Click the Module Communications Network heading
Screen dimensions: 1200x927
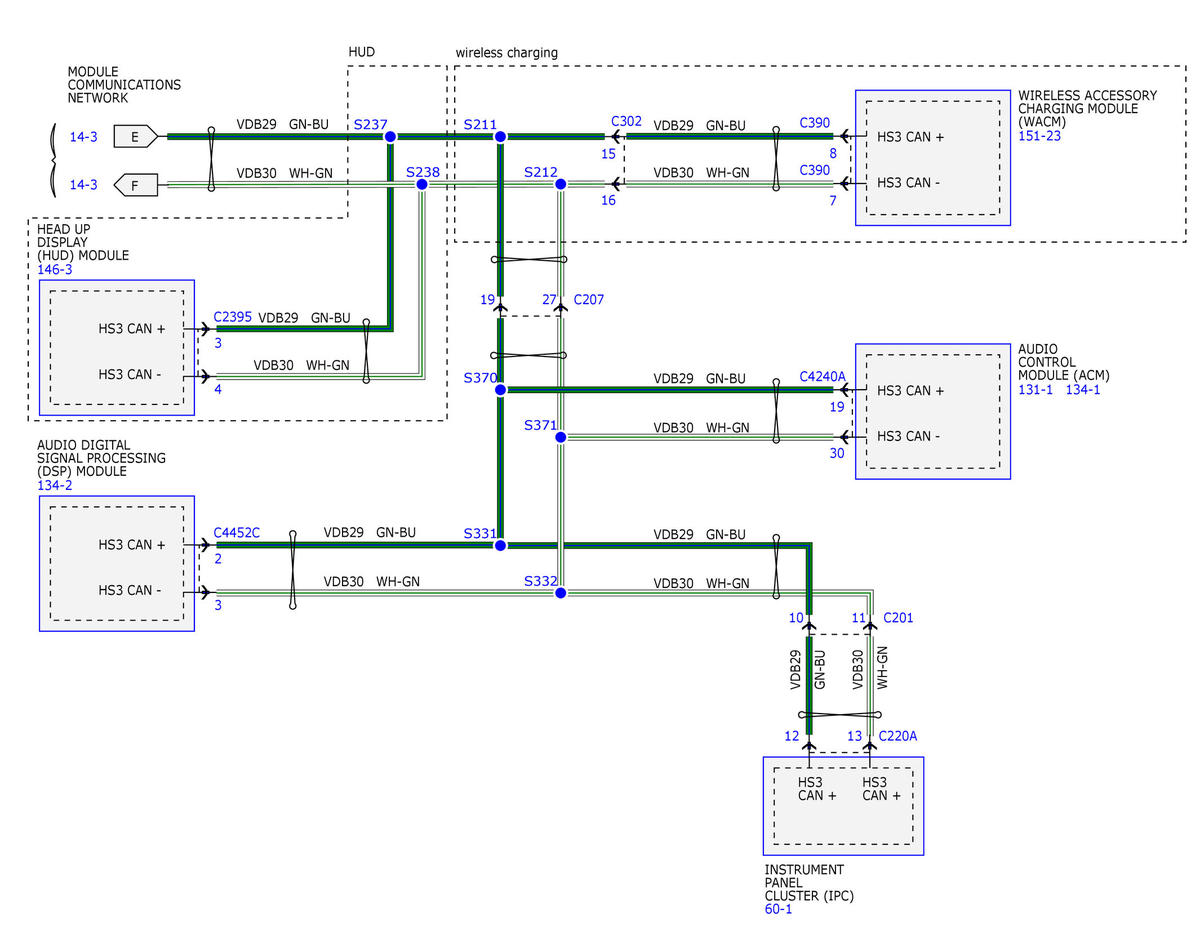click(124, 85)
